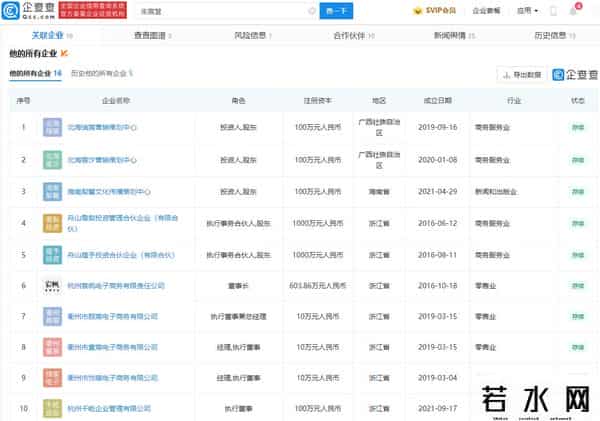Screen dimensions: 600x421
Task: Click the green 存续 status tag in row 1
Action: pos(578,127)
